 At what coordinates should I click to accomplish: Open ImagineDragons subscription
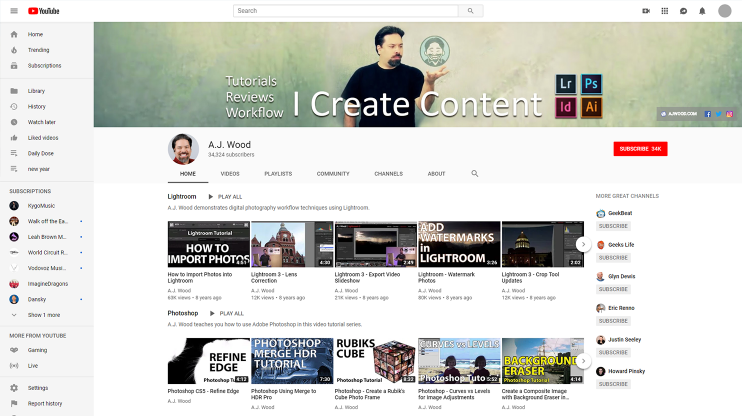[47, 284]
